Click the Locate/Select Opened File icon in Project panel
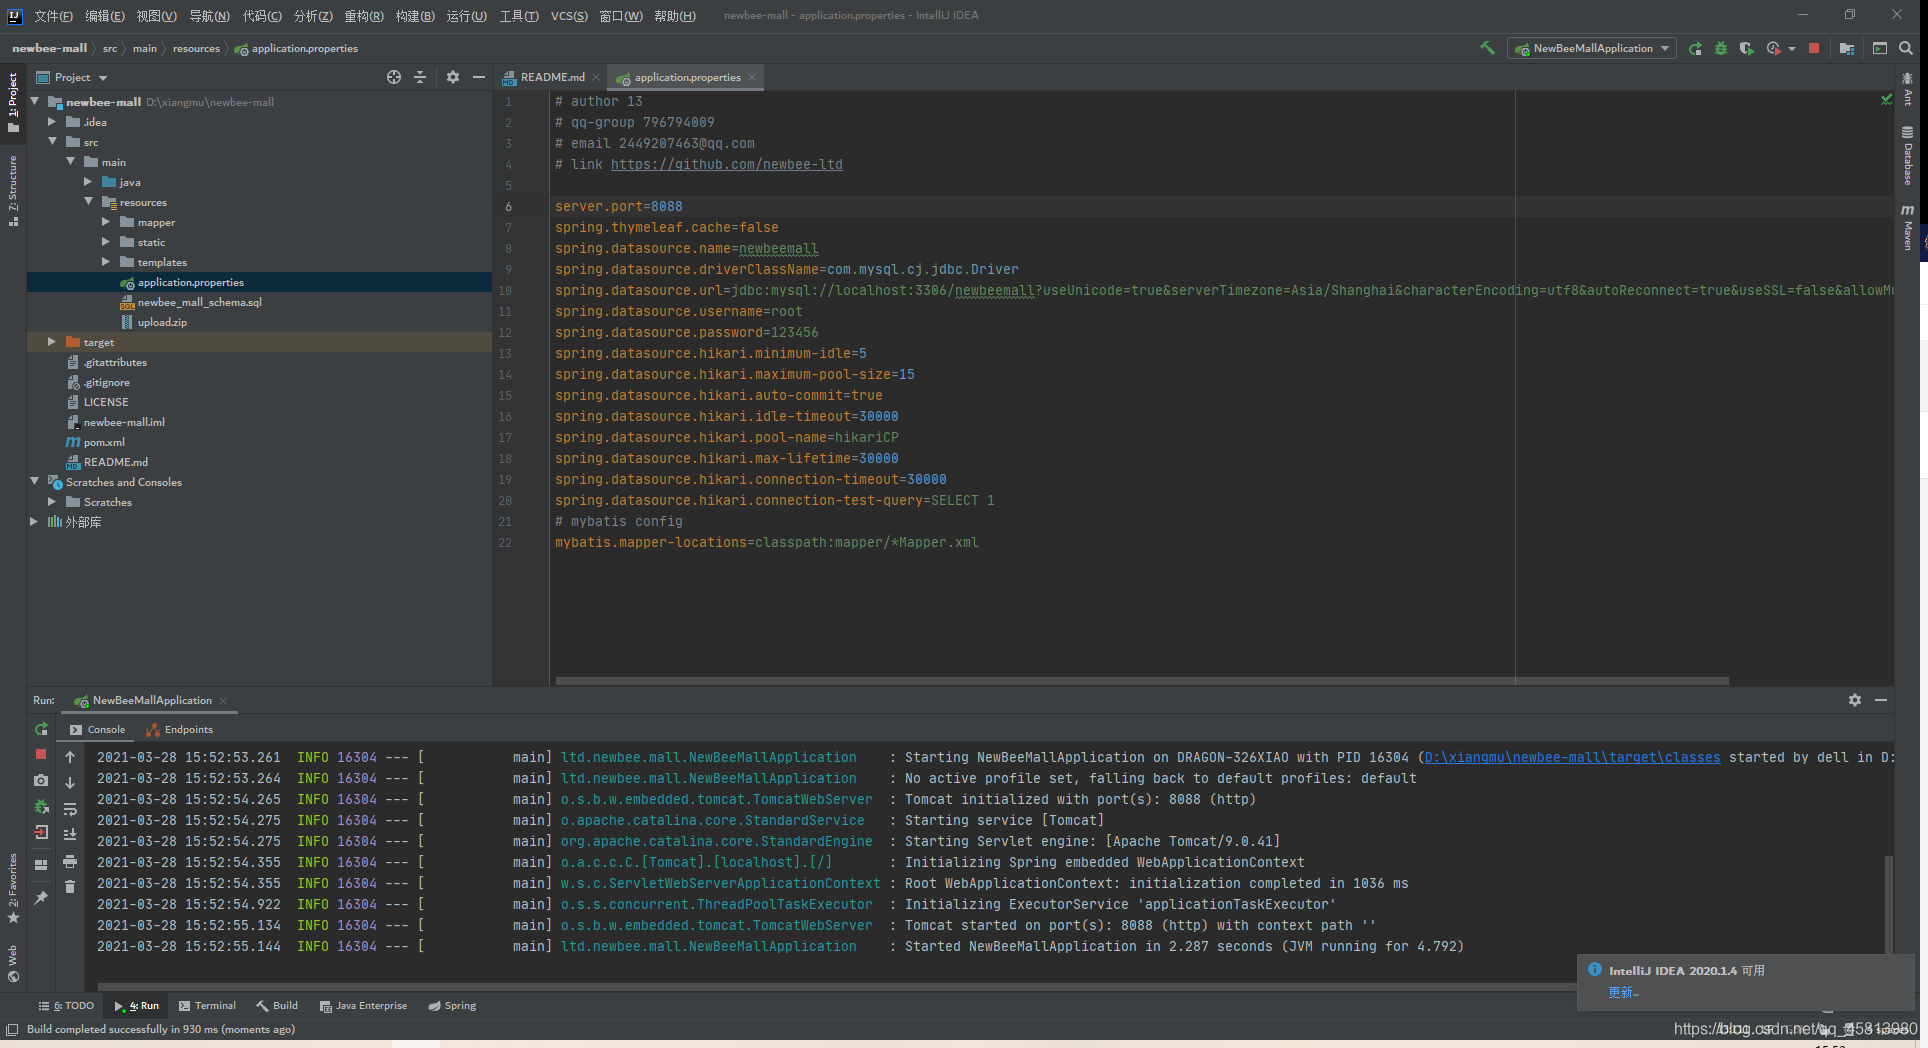 394,77
